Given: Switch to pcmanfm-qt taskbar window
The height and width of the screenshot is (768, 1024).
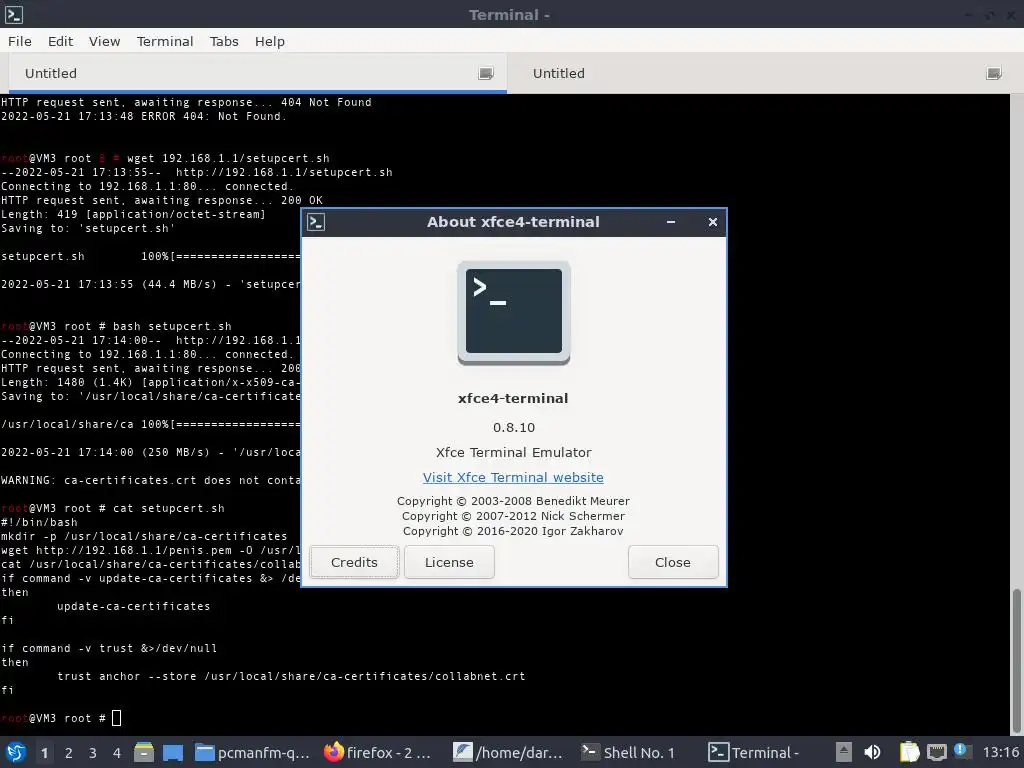Looking at the screenshot, I should 253,752.
